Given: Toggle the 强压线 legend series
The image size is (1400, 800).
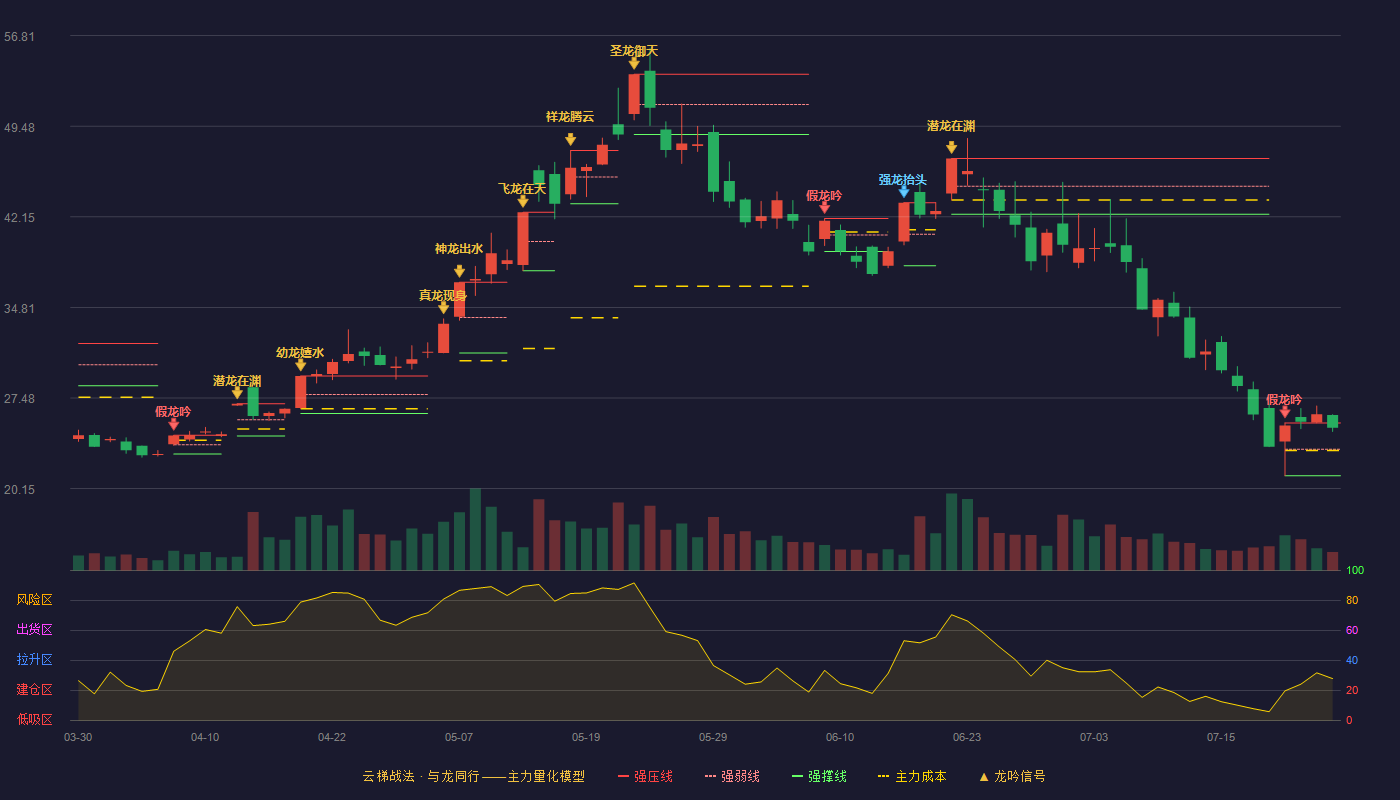Looking at the screenshot, I should coord(645,776).
